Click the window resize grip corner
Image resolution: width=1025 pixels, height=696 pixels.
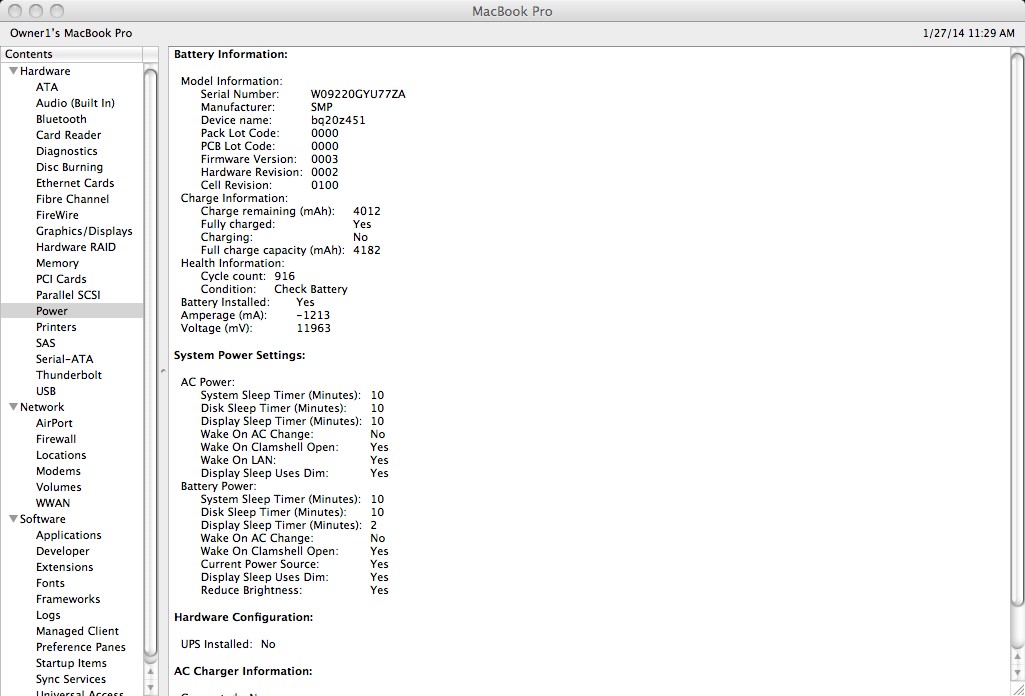click(x=1018, y=689)
